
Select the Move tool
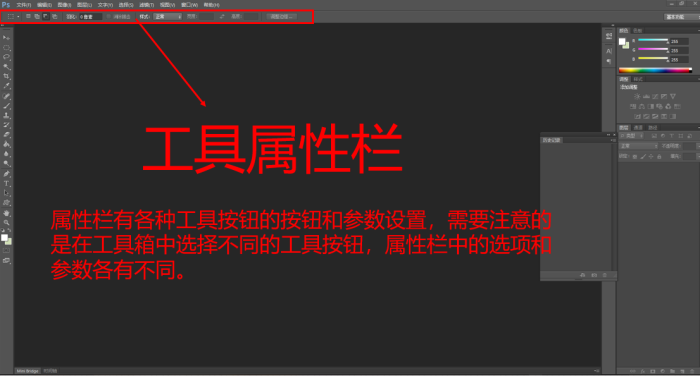(6, 38)
